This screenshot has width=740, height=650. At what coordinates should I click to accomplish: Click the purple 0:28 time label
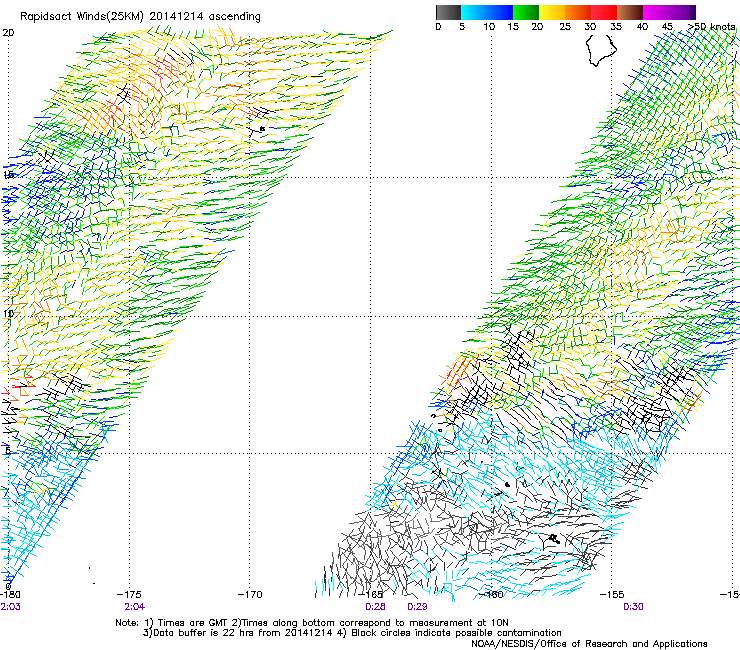pyautogui.click(x=375, y=607)
